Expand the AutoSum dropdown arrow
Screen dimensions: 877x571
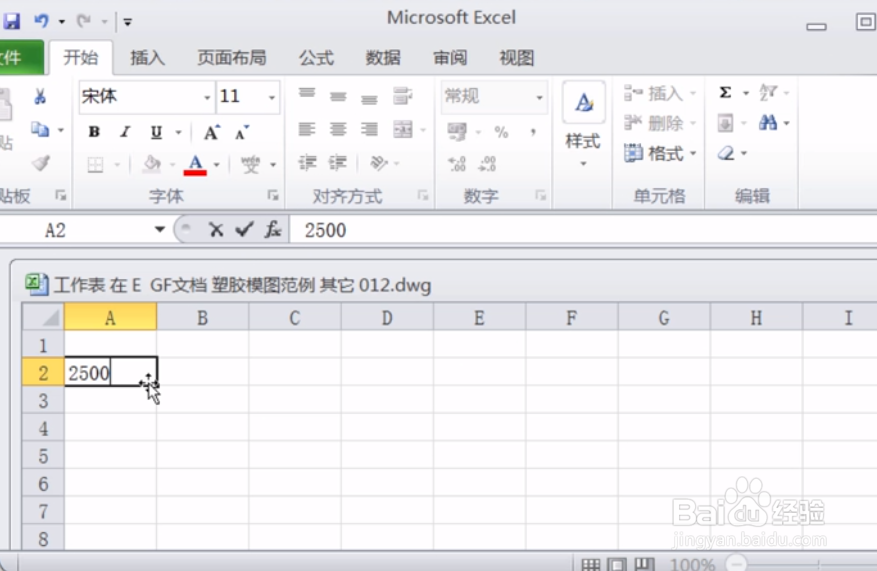[746, 93]
